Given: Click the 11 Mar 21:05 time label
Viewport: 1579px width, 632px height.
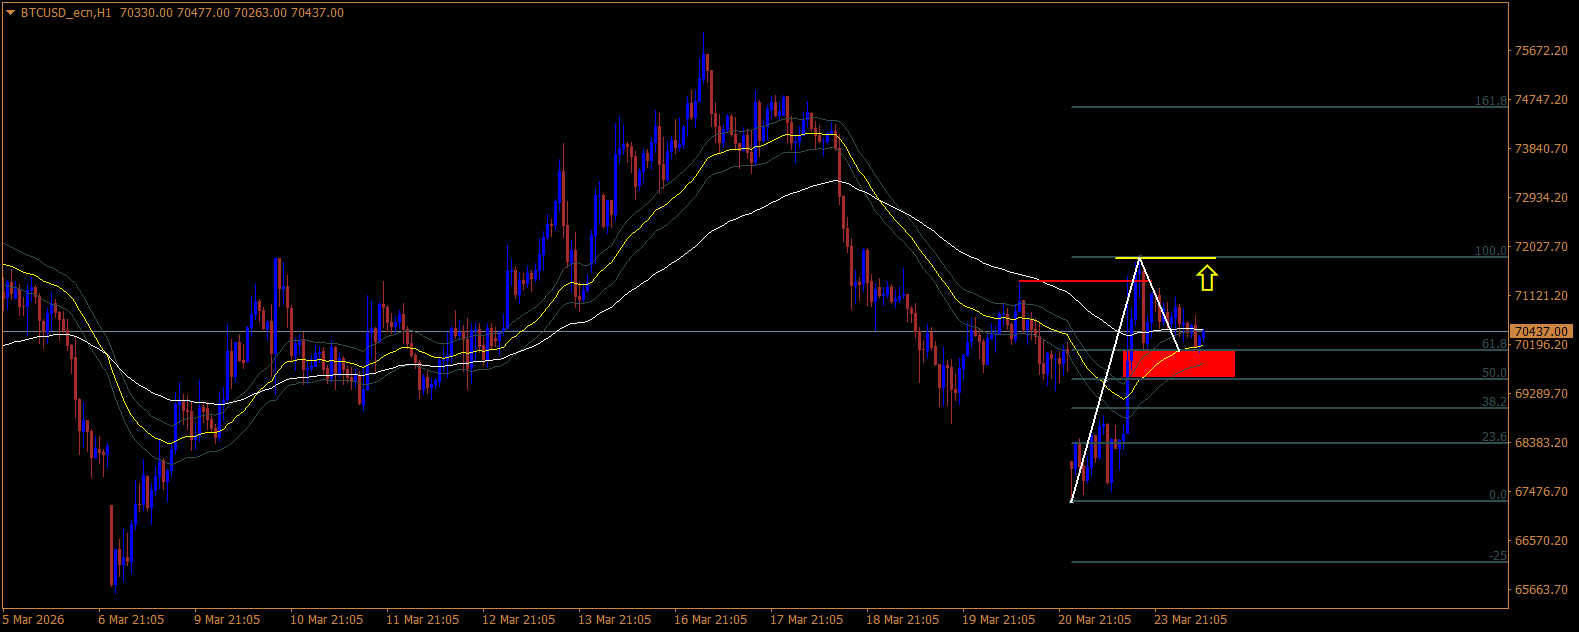Looking at the screenshot, I should coord(423,620).
